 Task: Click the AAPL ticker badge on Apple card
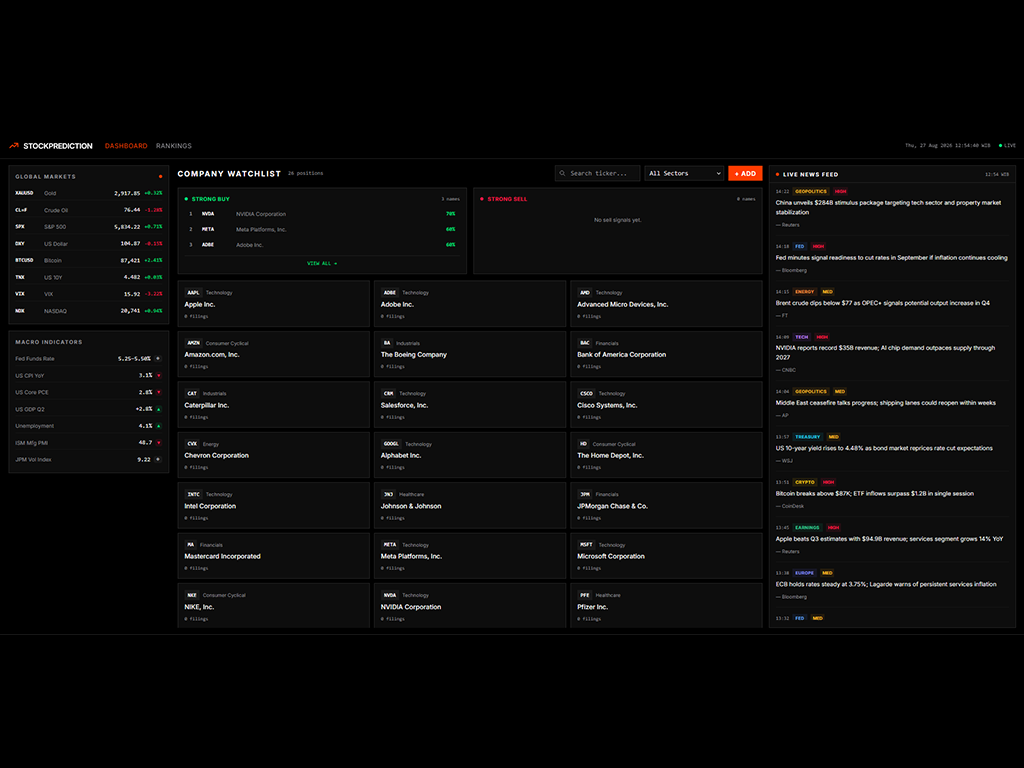point(193,293)
